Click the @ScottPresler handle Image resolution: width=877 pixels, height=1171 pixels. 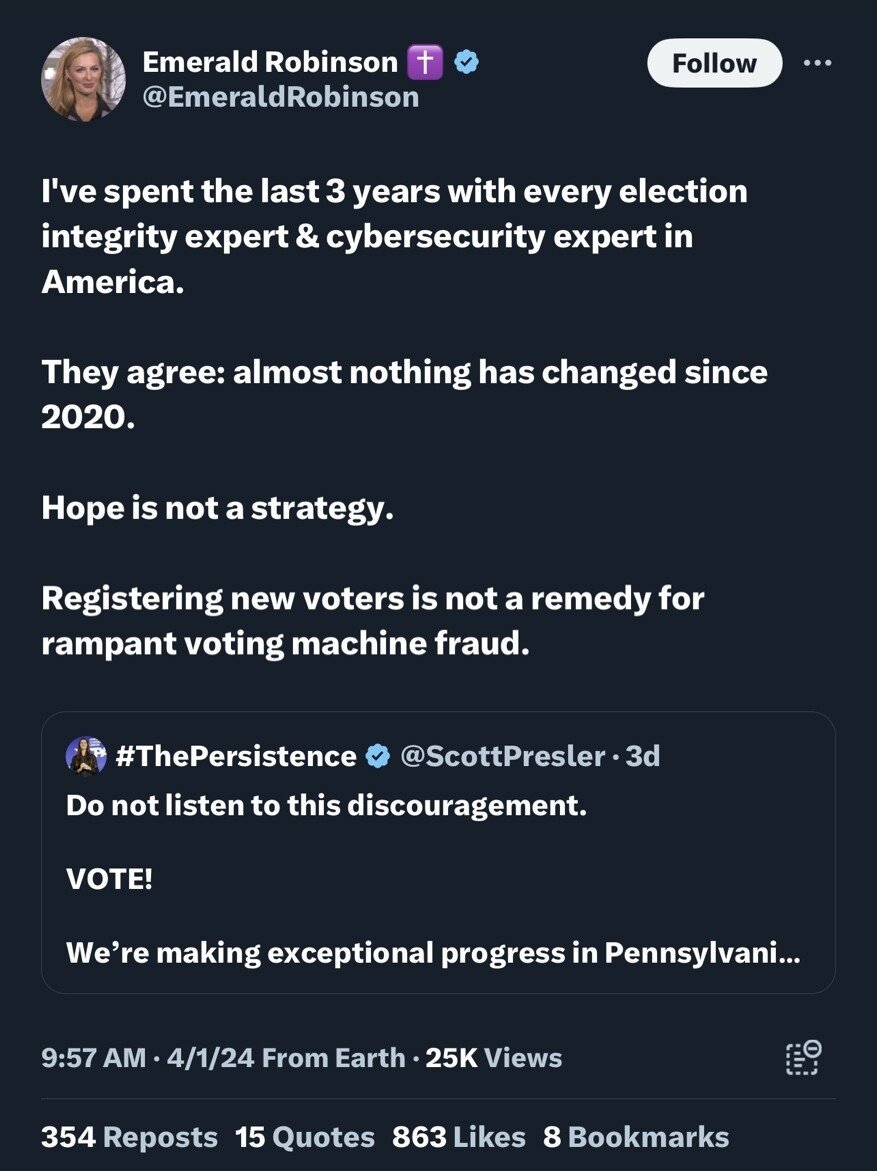tap(502, 756)
